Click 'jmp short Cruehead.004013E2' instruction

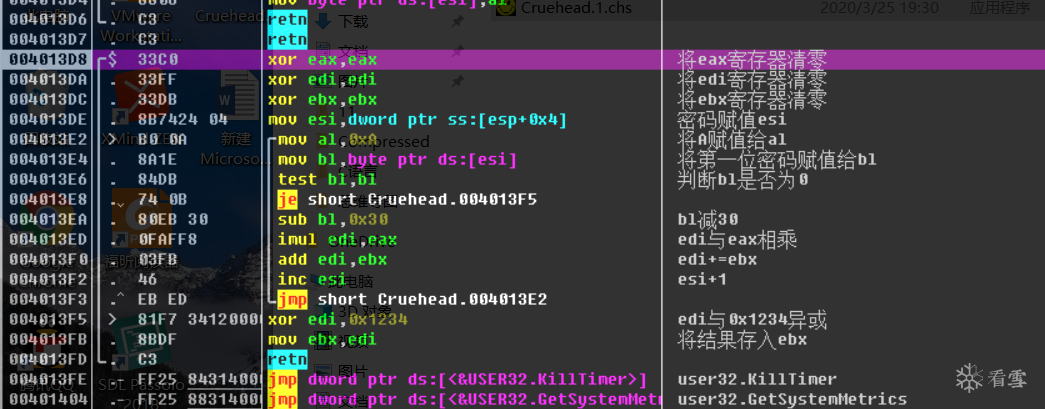(x=413, y=299)
